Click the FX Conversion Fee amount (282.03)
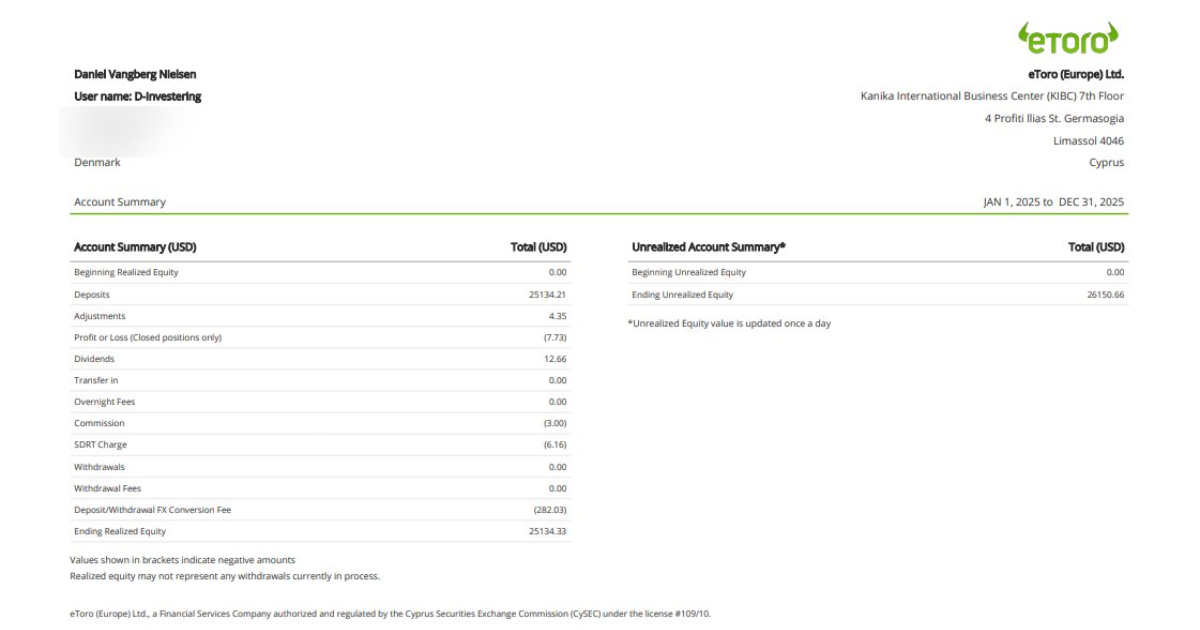Screen dimensions: 1200x630 tap(549, 510)
